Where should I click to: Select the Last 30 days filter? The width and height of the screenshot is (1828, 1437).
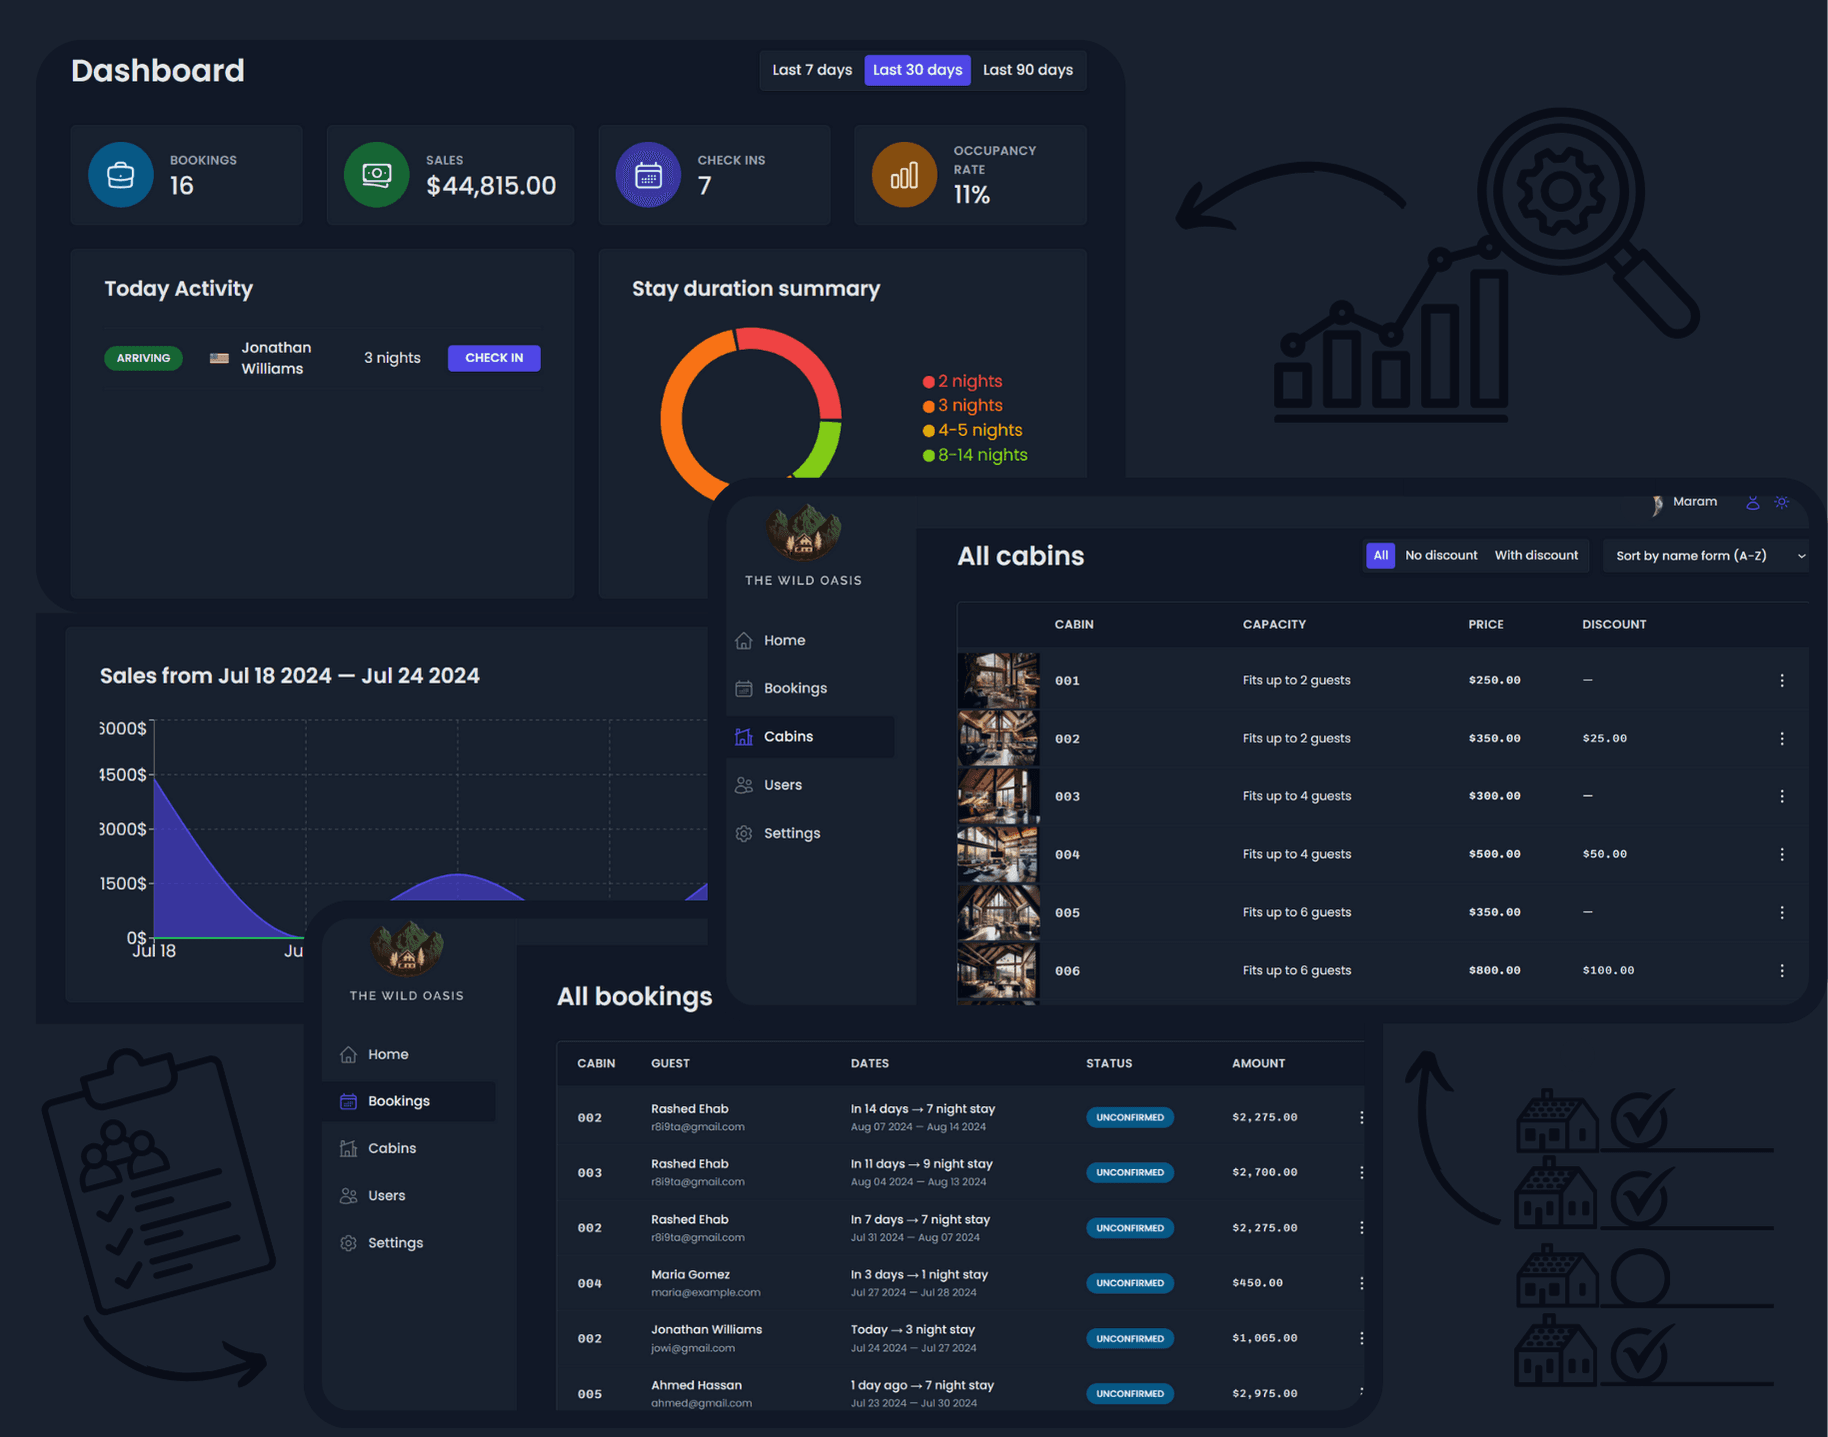917,70
